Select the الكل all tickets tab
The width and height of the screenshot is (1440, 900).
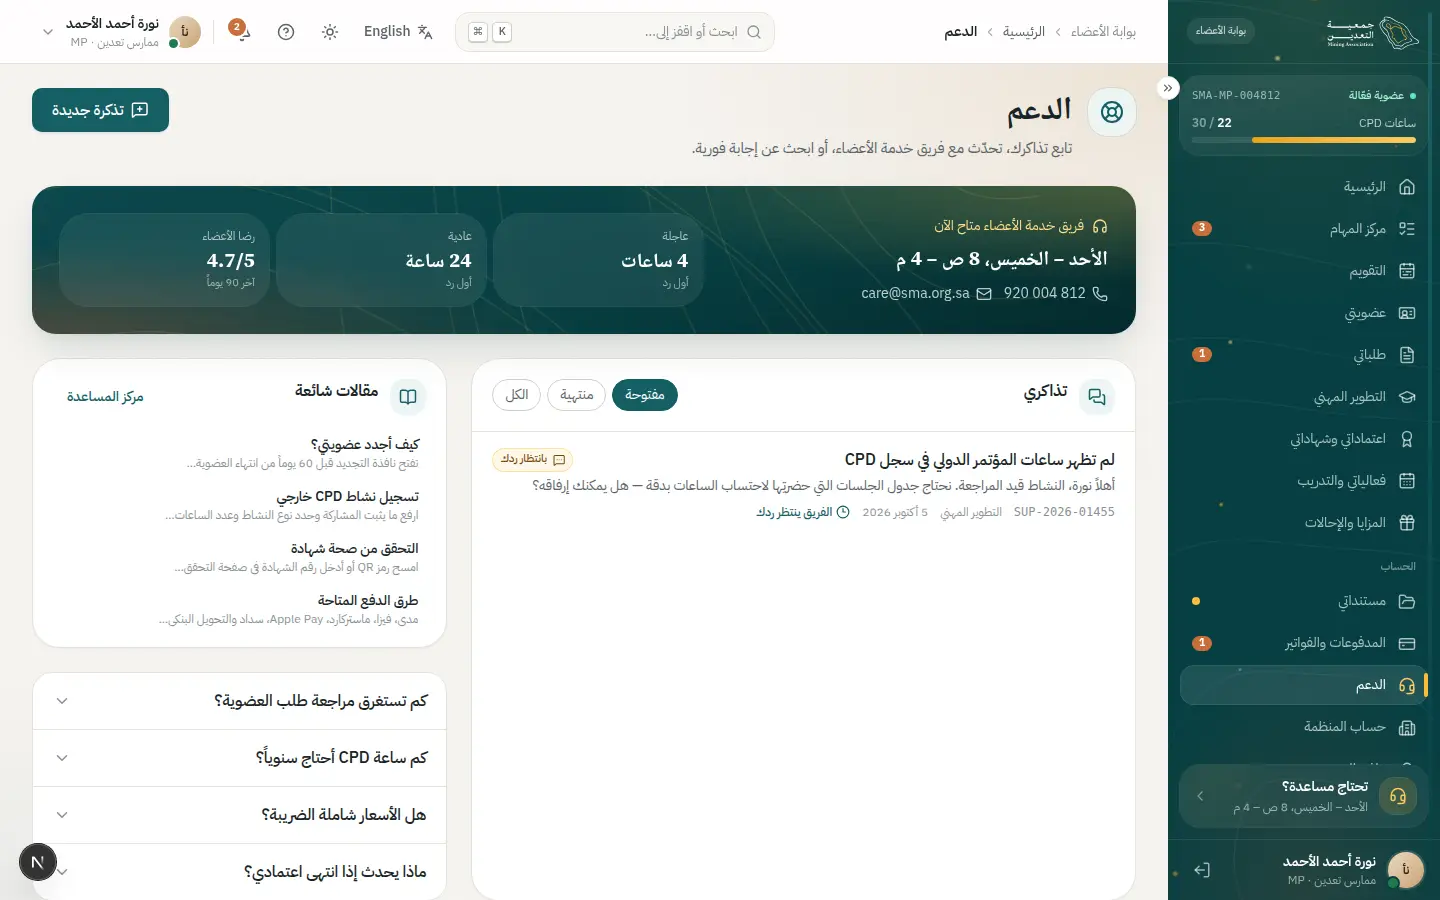pyautogui.click(x=517, y=395)
